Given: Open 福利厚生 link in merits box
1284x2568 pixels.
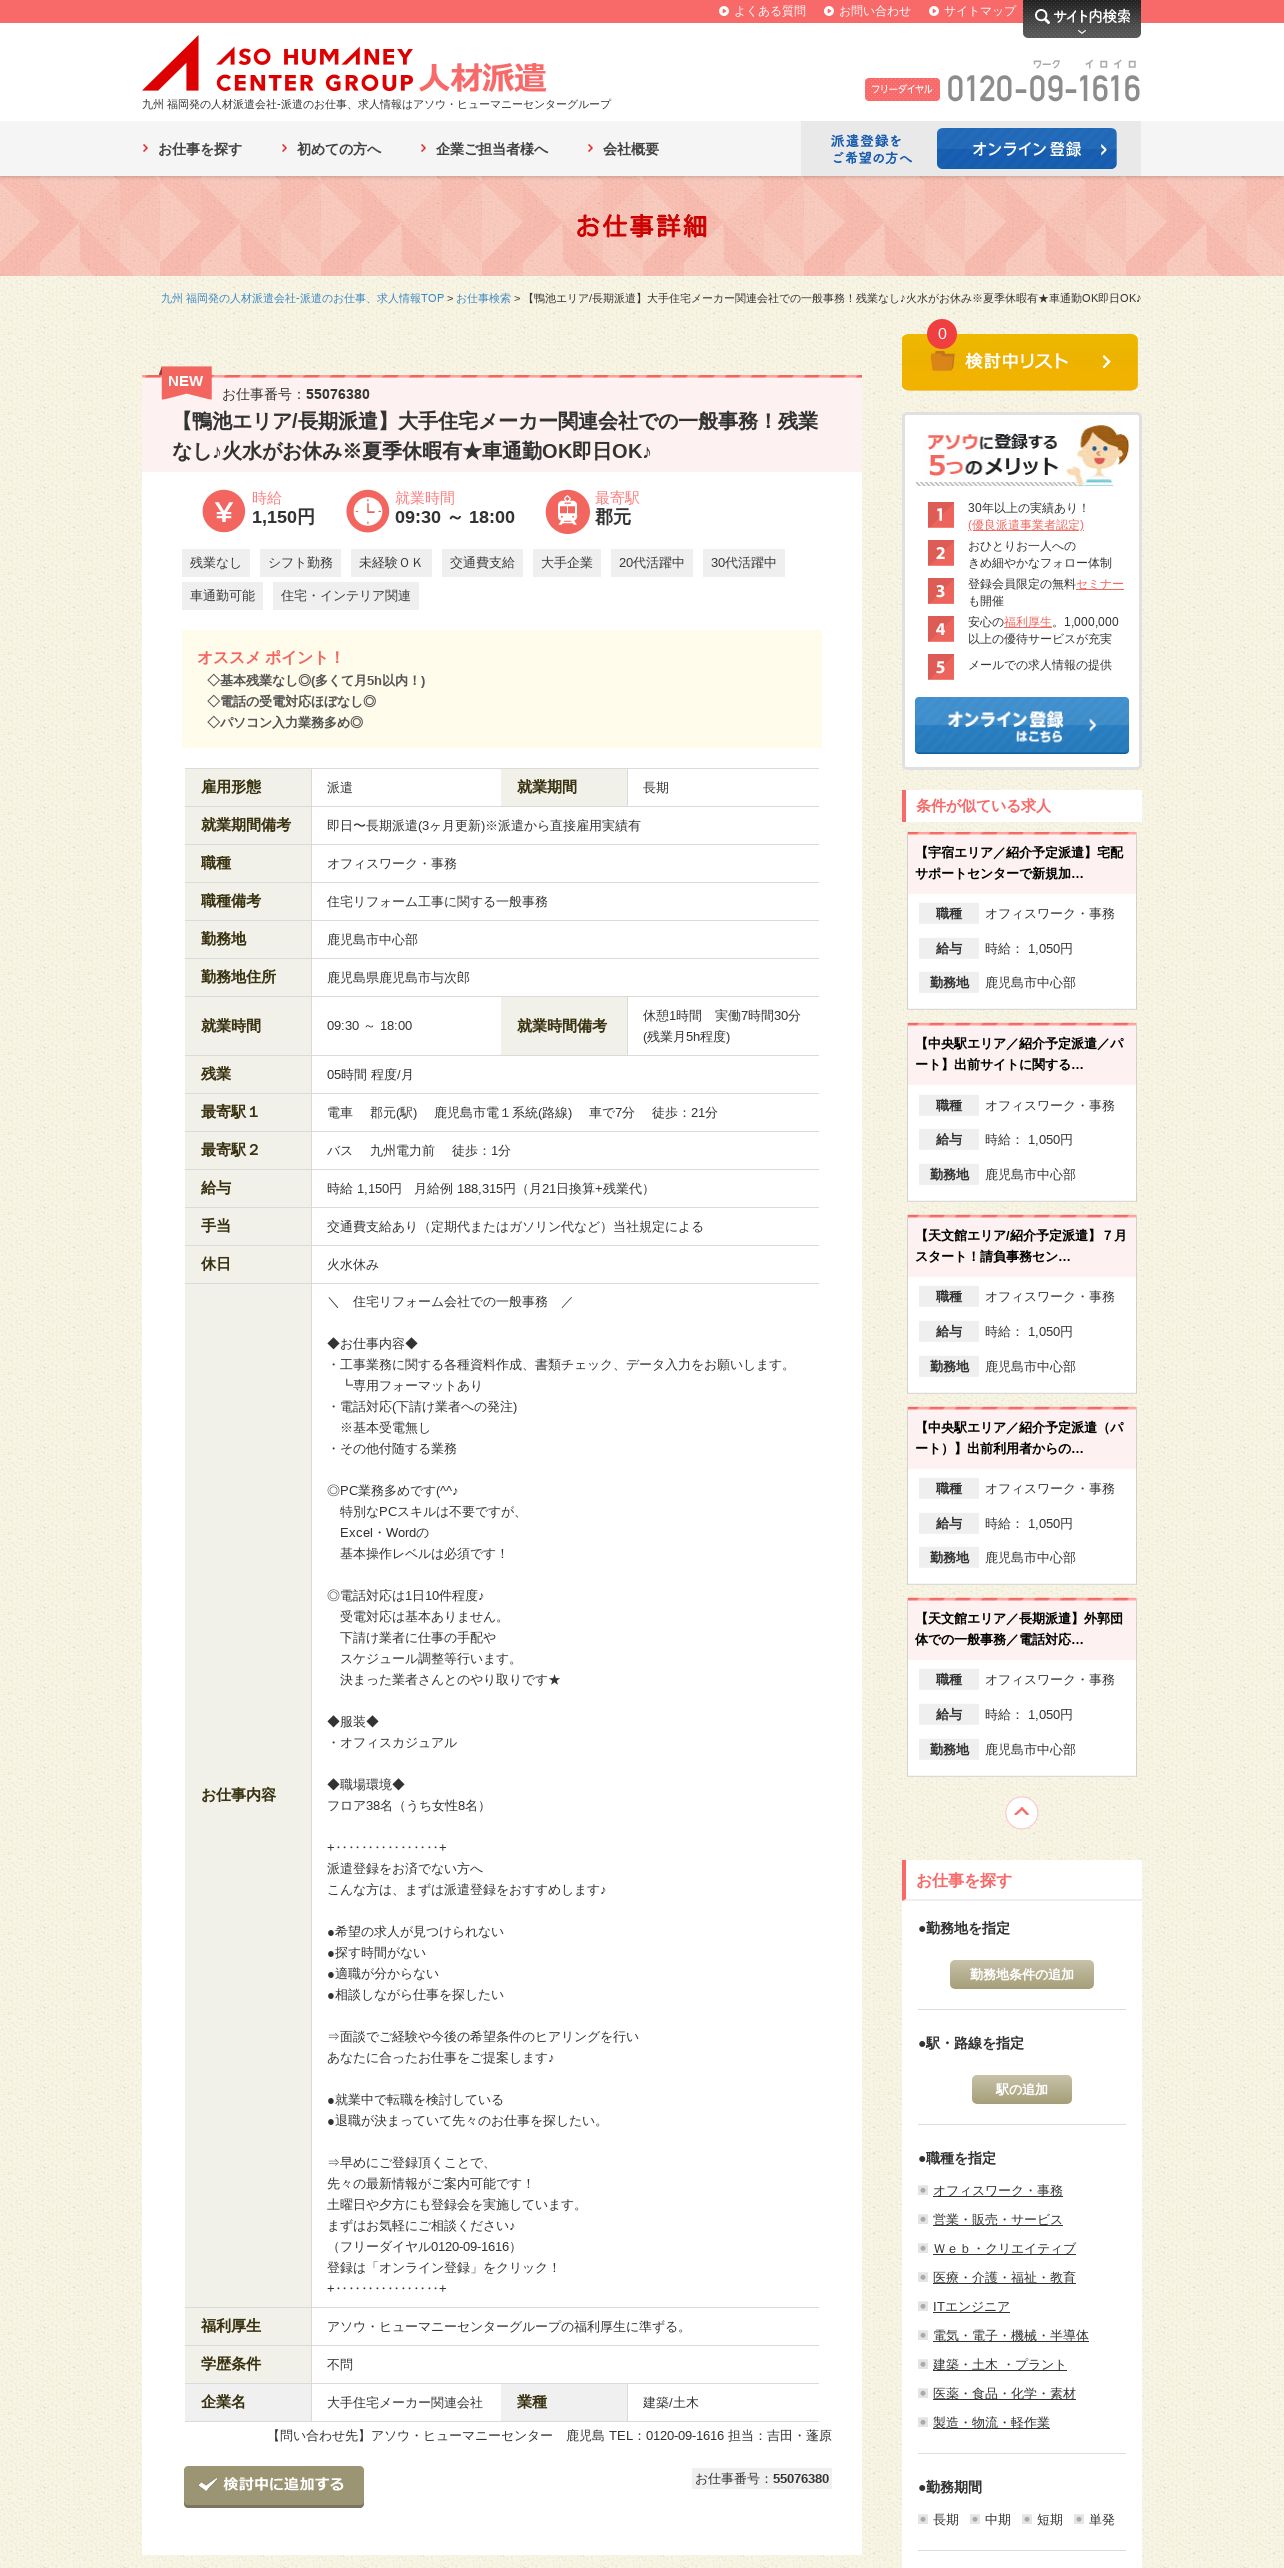Looking at the screenshot, I should click(1028, 622).
